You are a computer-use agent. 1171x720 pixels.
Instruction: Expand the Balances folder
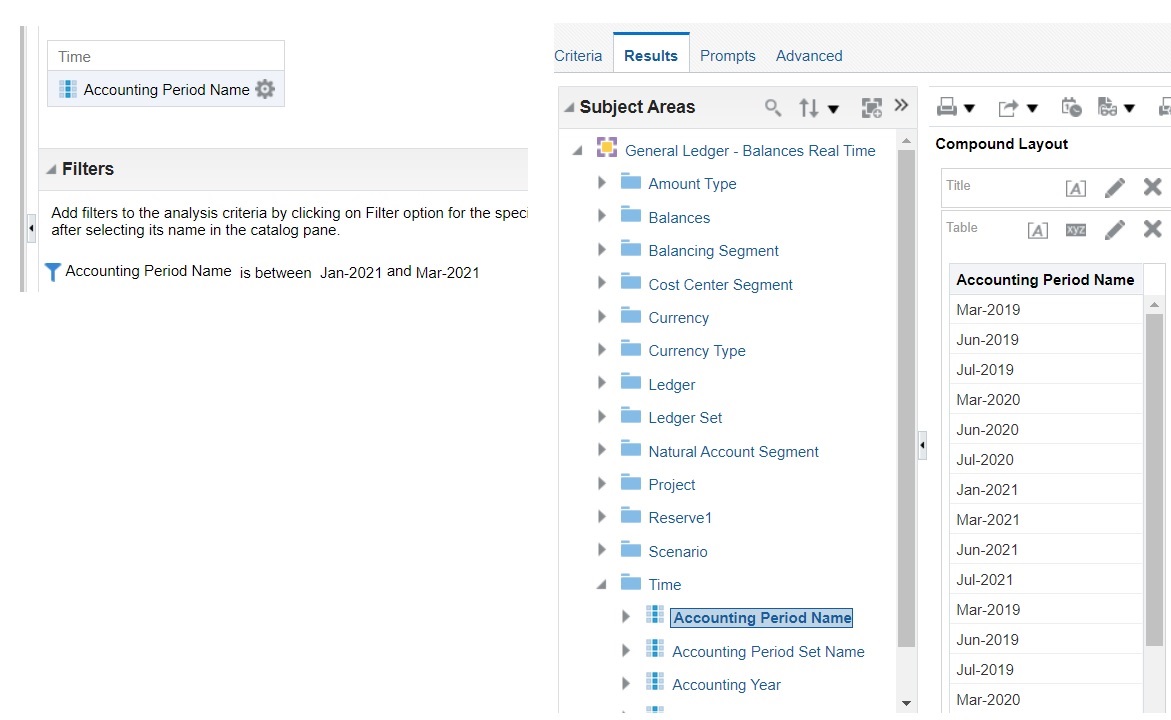click(x=601, y=217)
